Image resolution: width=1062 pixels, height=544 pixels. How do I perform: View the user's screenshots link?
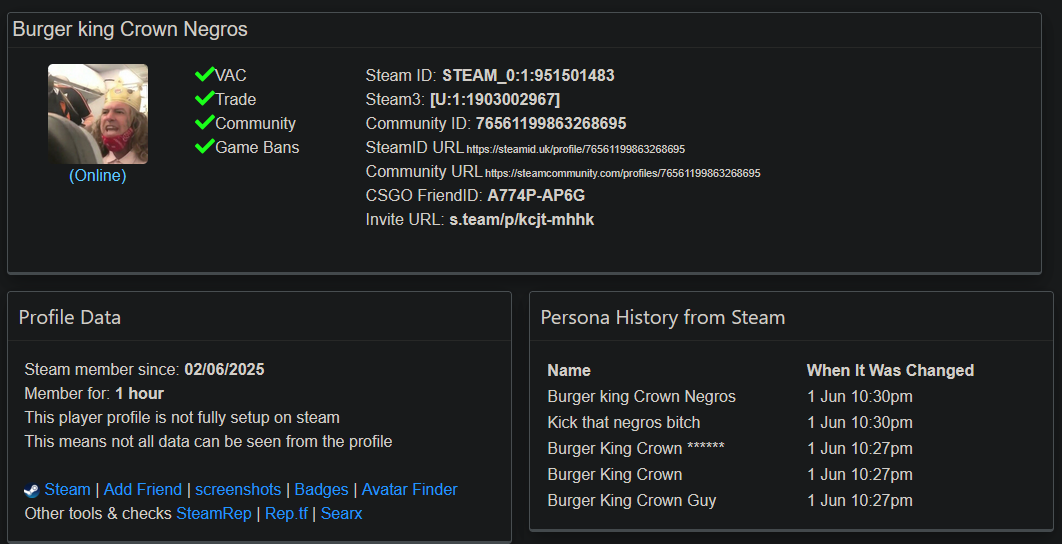point(238,490)
